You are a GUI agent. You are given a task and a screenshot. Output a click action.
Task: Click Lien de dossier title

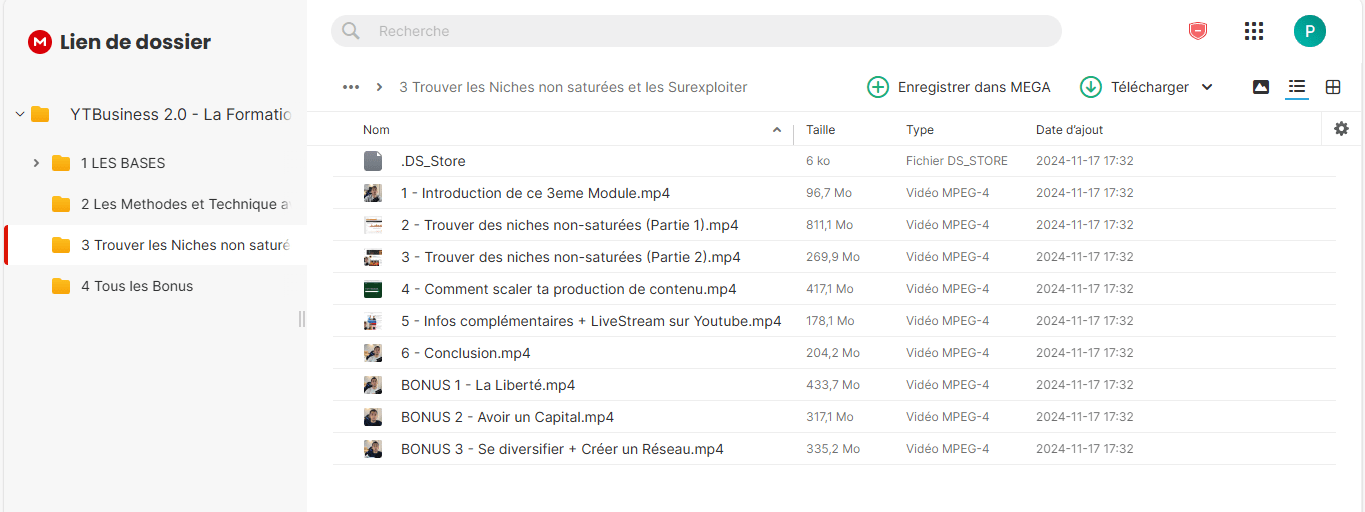point(135,42)
